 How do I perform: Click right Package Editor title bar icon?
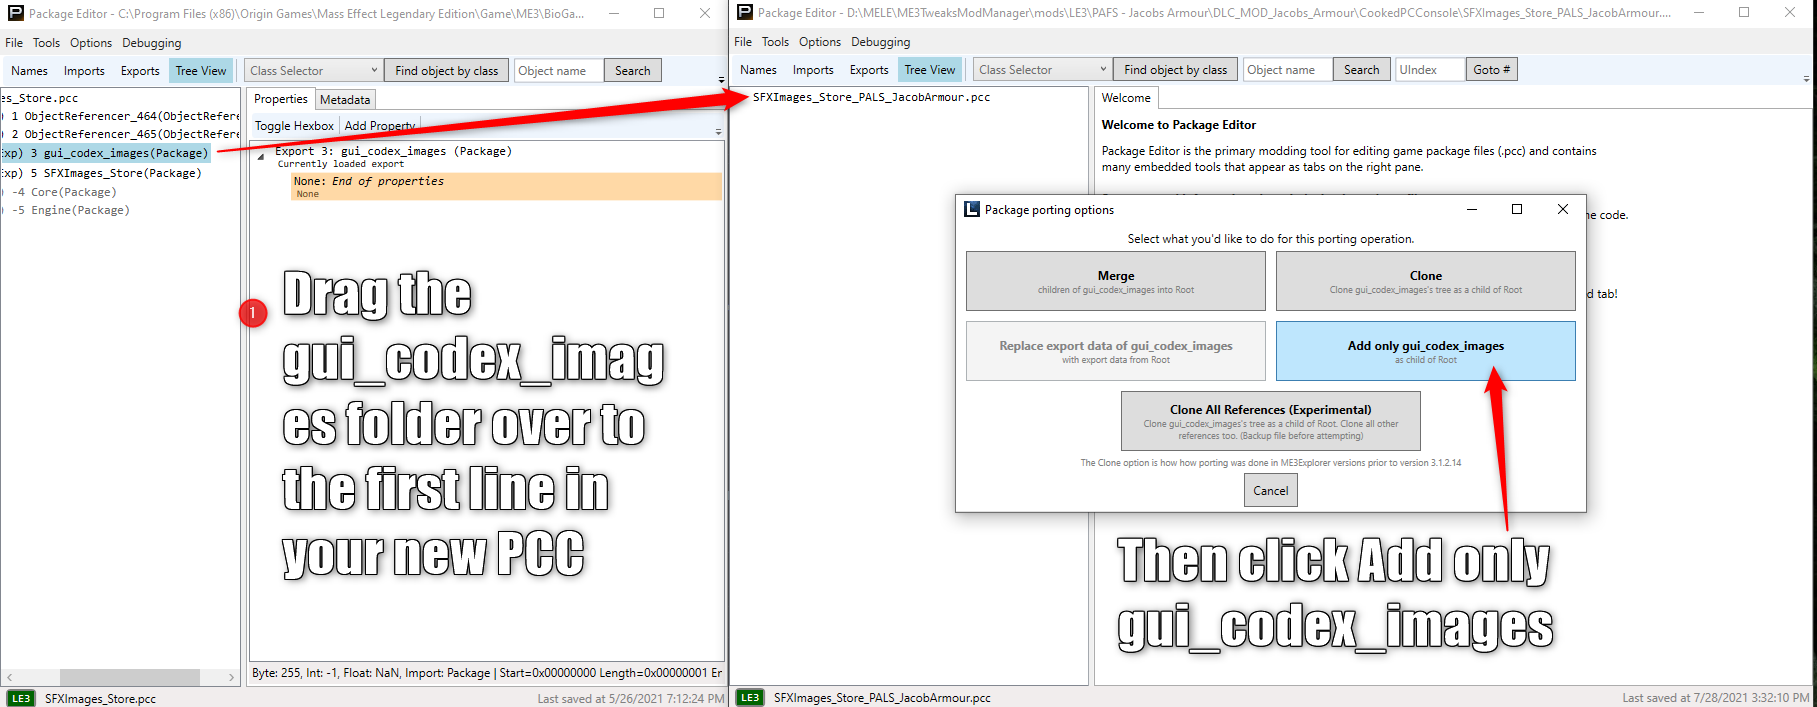tap(744, 13)
